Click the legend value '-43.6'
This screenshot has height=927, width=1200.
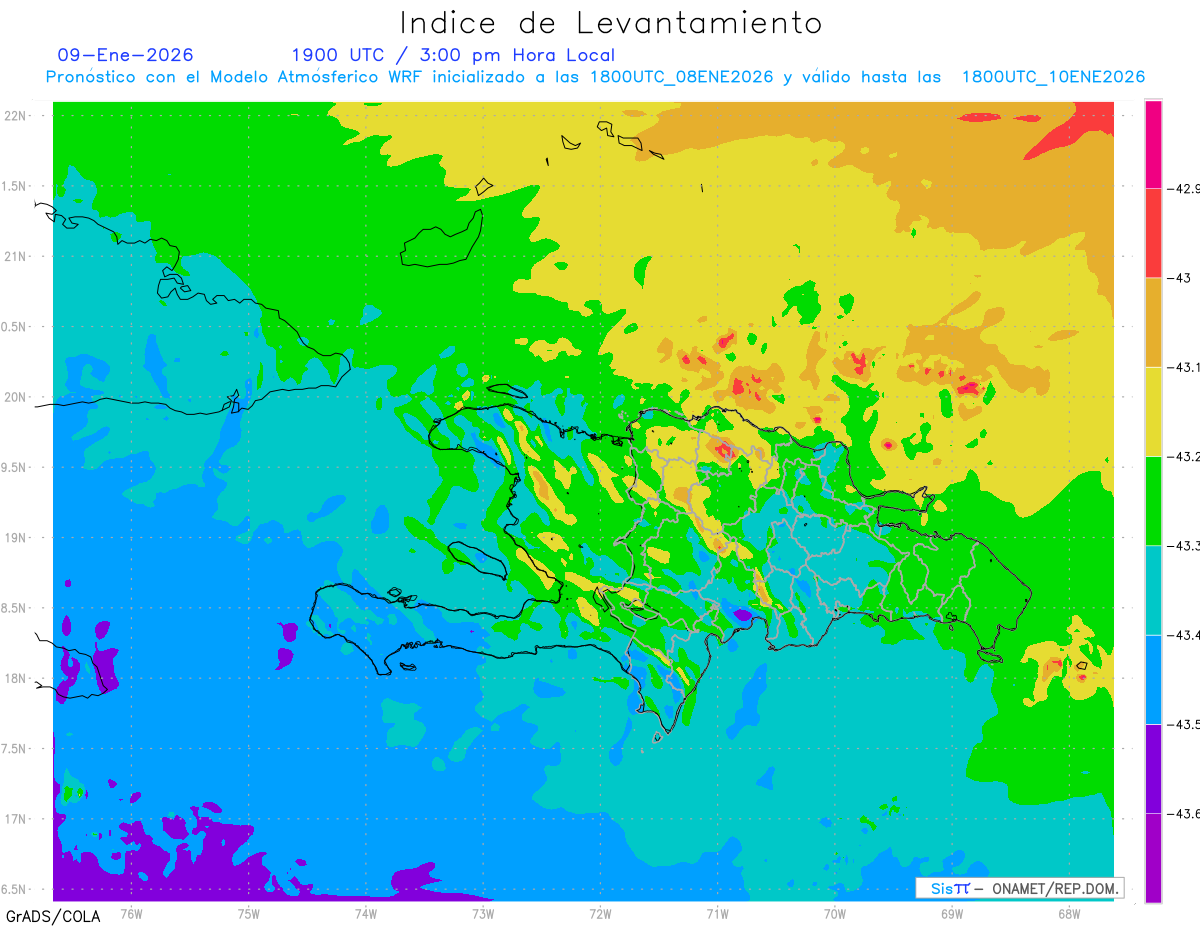1186,813
